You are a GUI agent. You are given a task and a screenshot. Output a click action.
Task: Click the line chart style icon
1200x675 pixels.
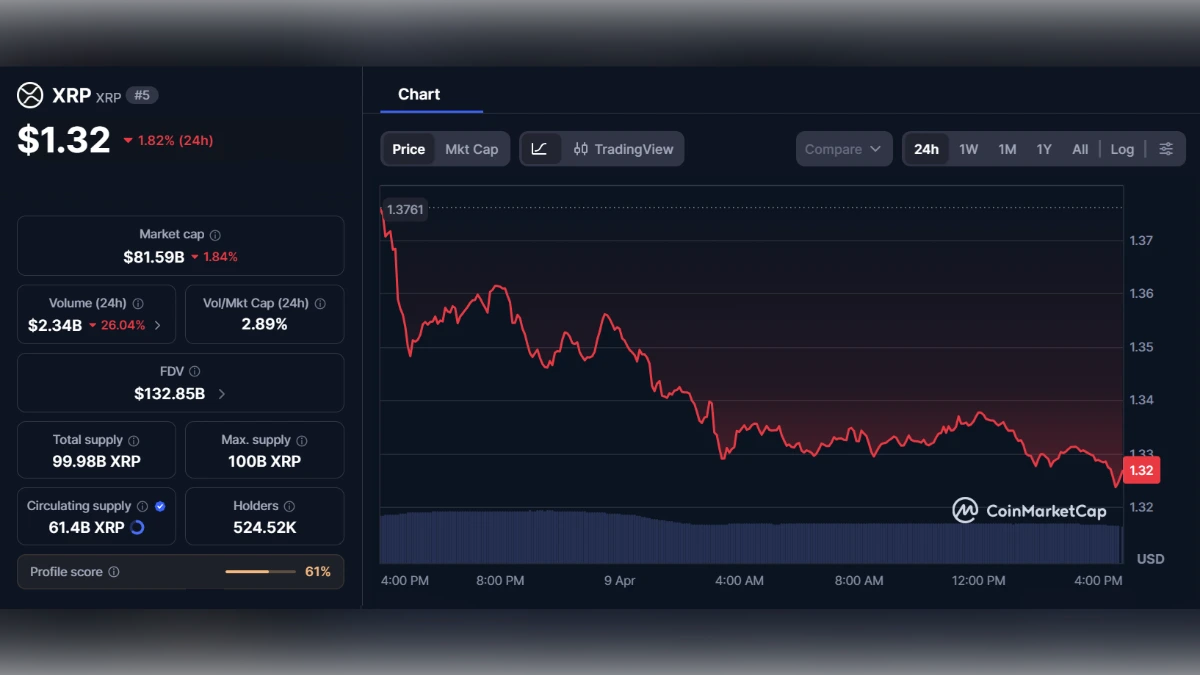[x=540, y=148]
